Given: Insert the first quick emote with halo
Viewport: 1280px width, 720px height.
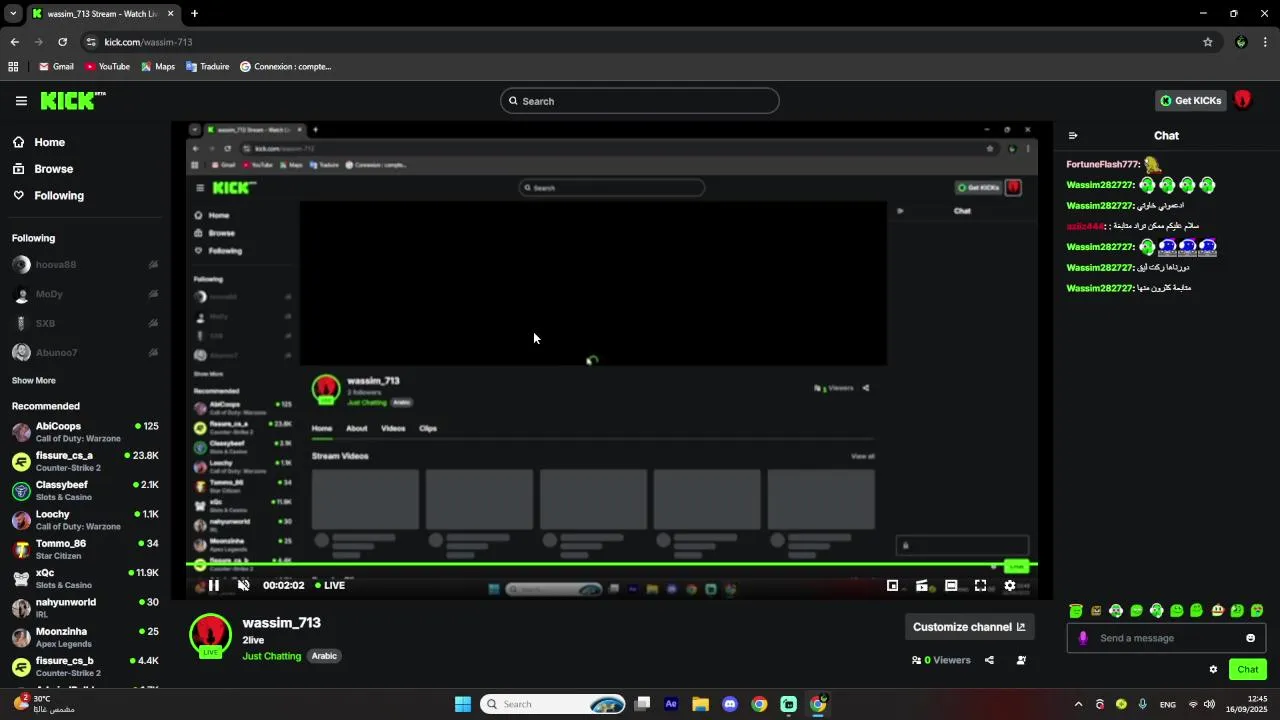Looking at the screenshot, I should coord(1076,611).
